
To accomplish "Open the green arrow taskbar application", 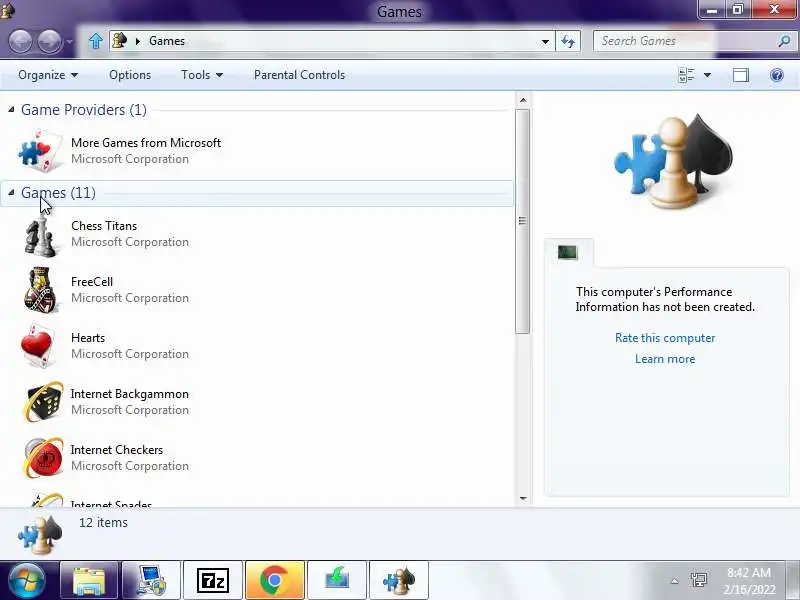I will coord(337,581).
